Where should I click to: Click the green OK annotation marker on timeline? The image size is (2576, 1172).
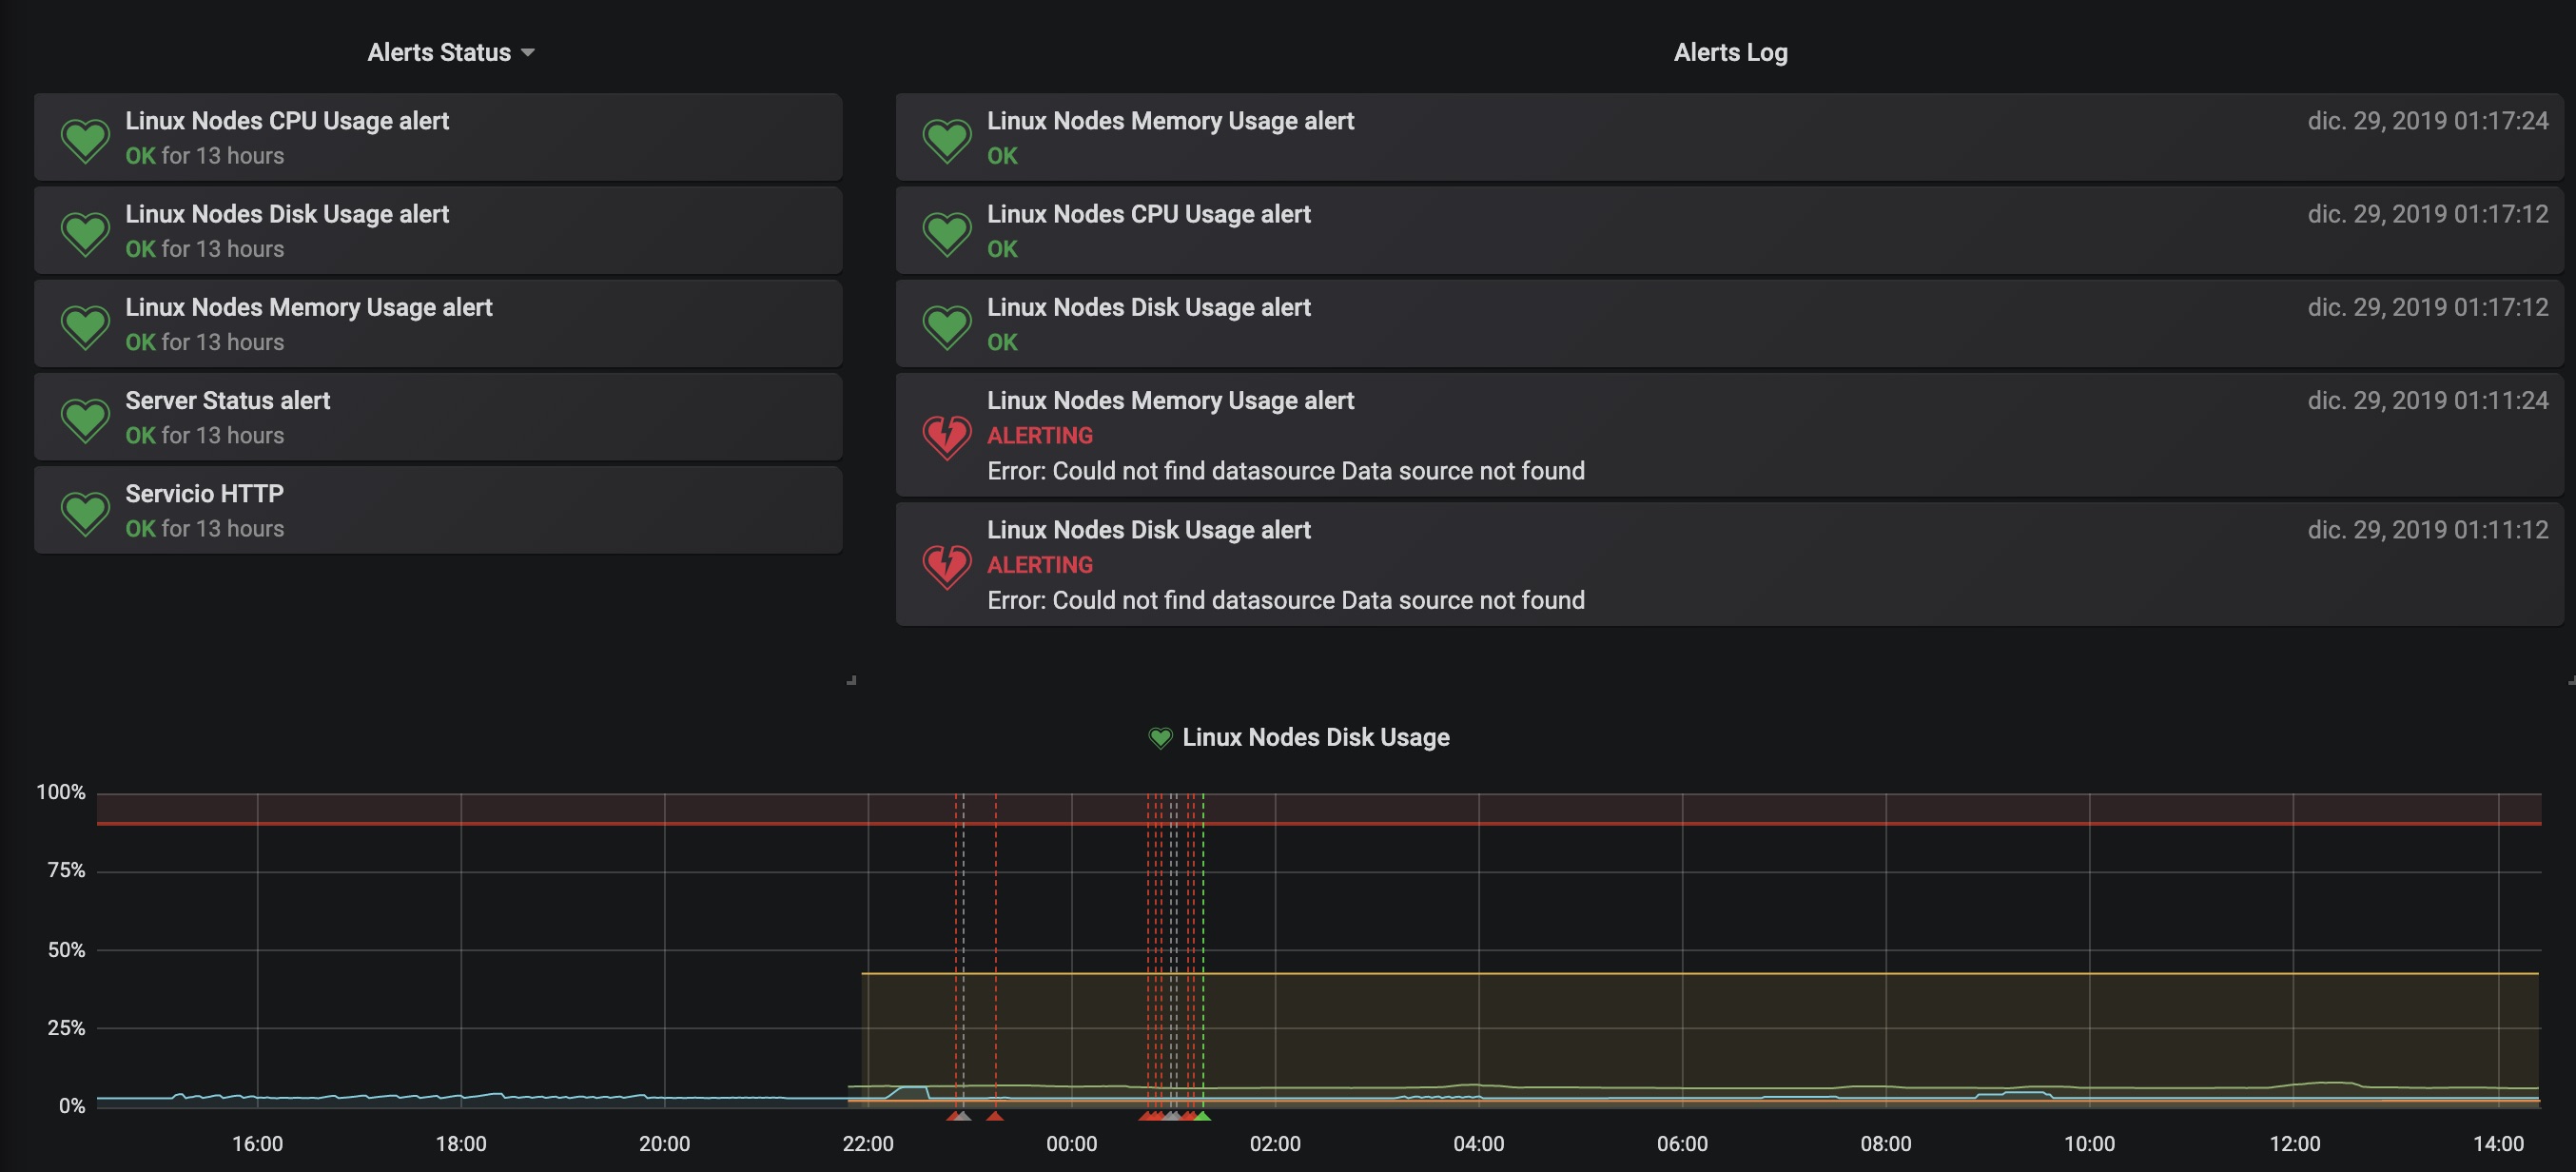[1203, 1115]
